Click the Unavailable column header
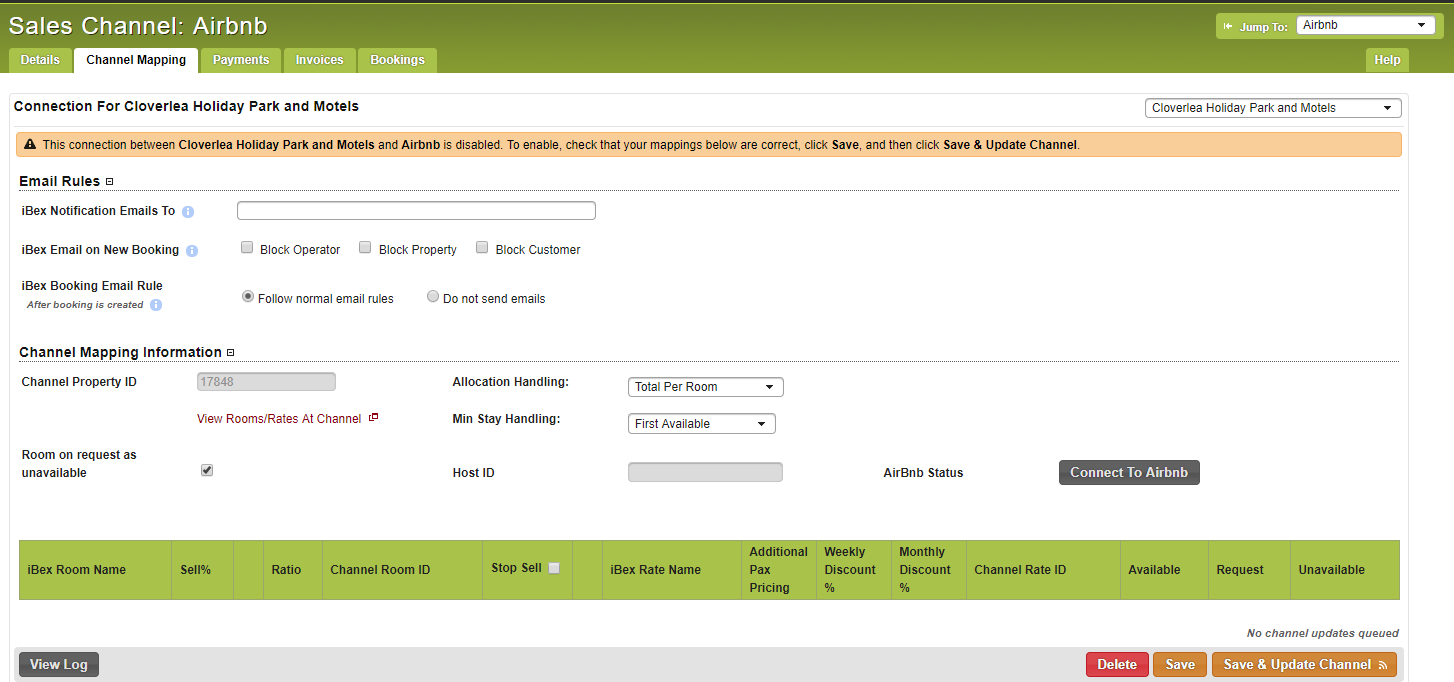 (1344, 570)
